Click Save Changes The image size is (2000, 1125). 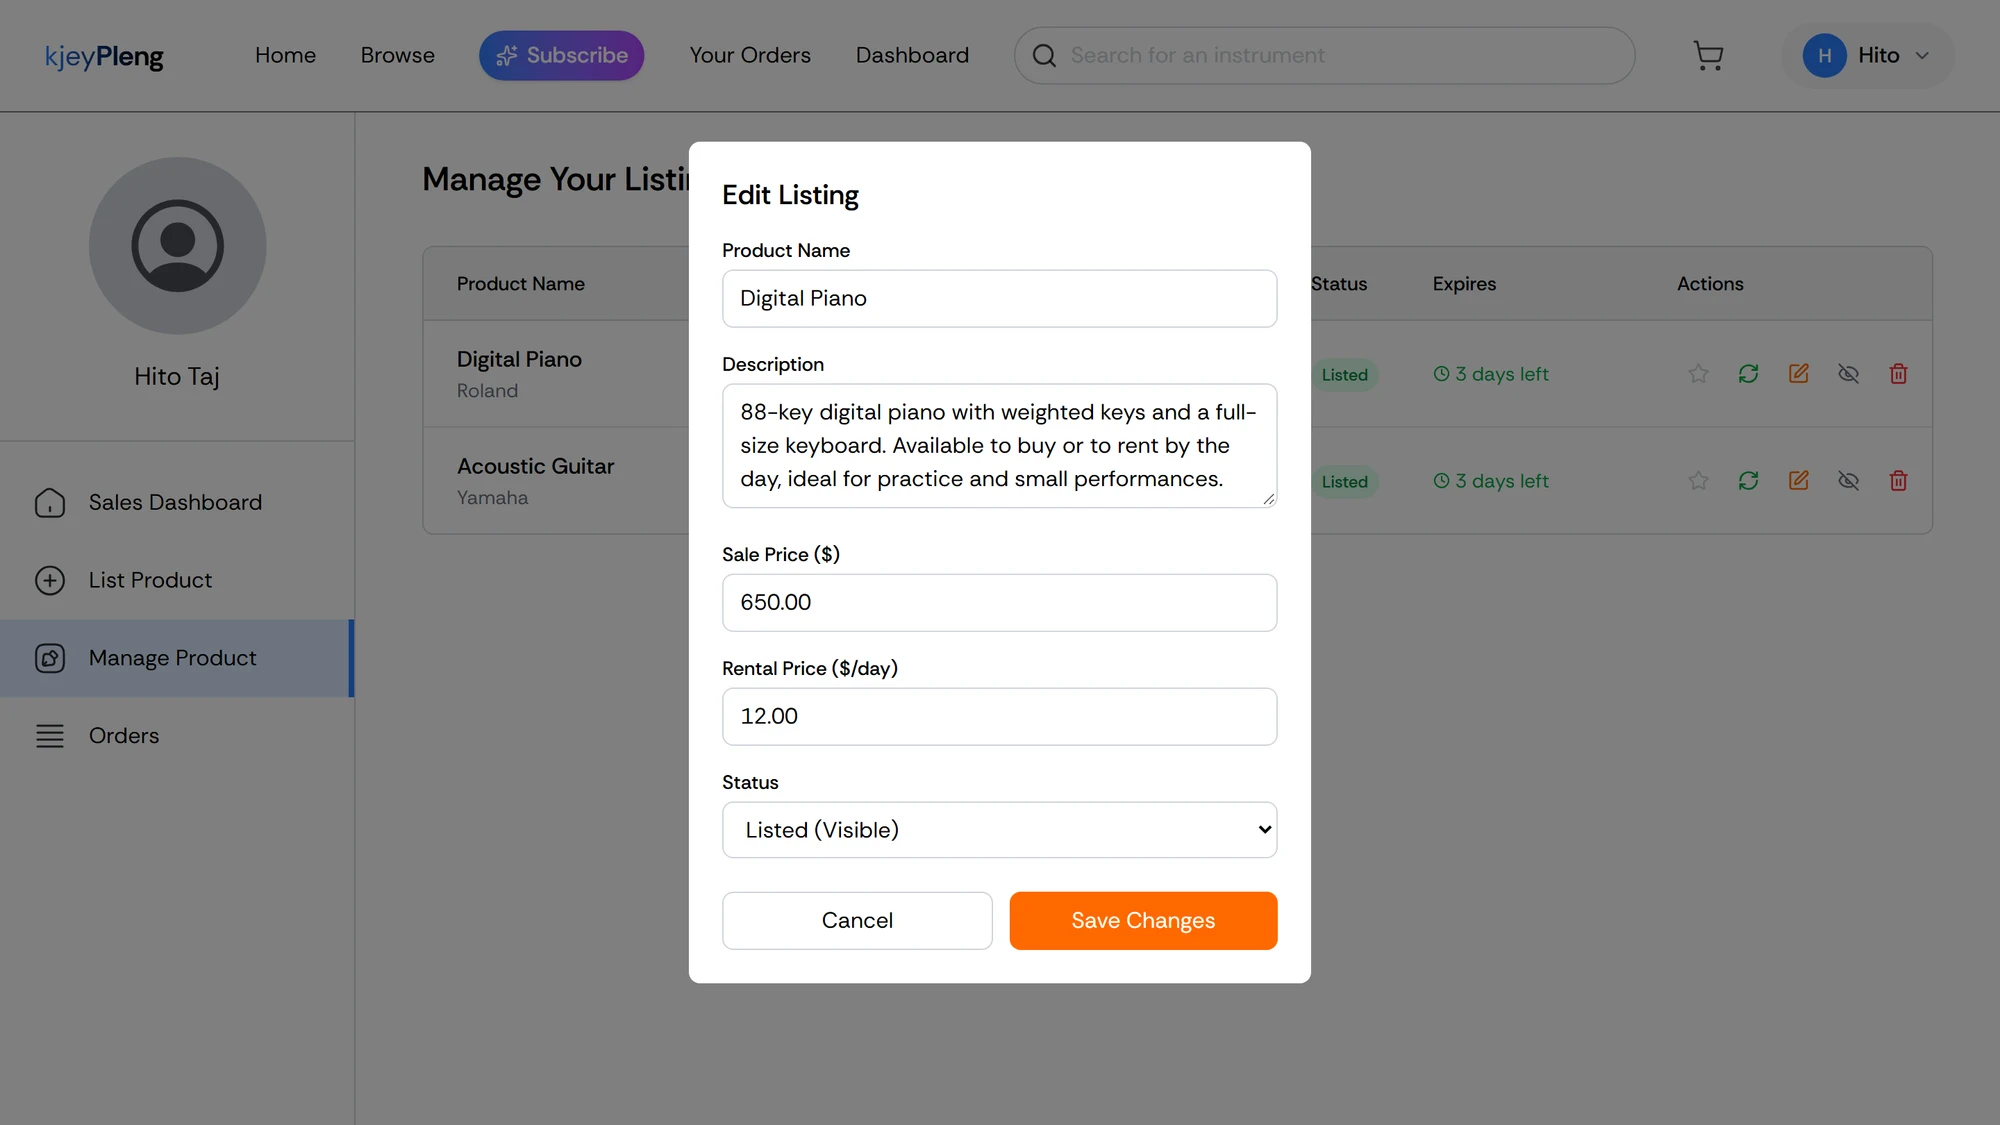(1143, 920)
